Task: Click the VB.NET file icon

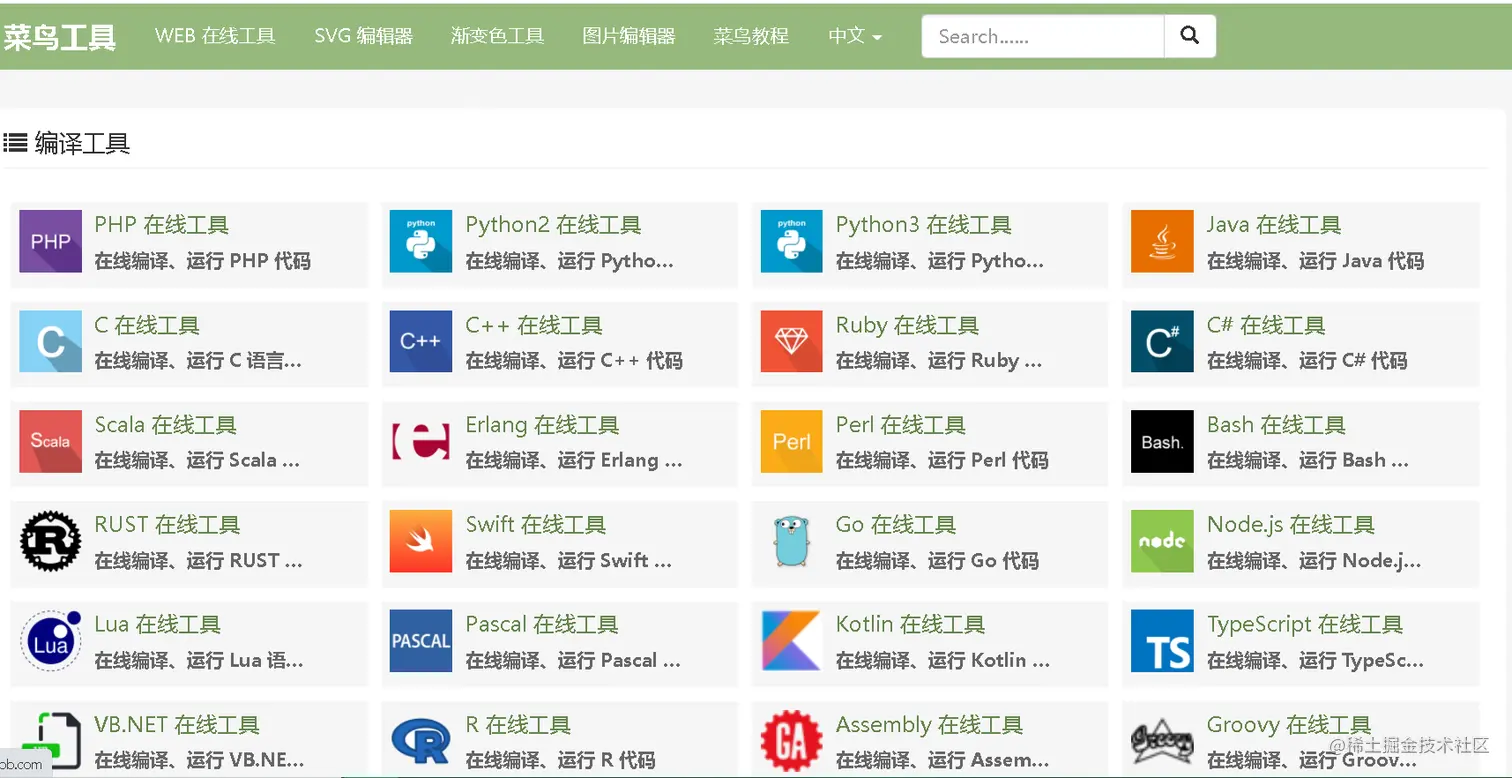Action: [x=51, y=741]
